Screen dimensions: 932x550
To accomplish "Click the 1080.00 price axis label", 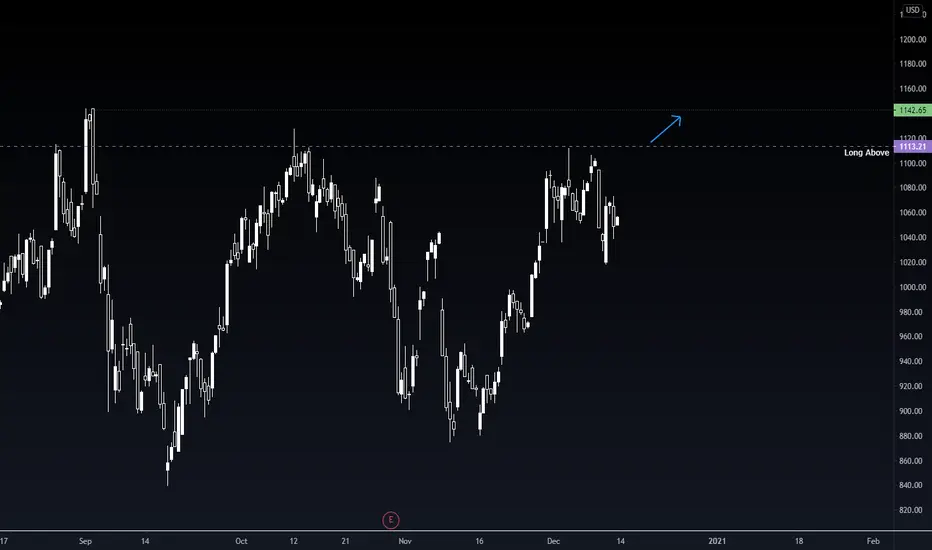I will pos(913,187).
